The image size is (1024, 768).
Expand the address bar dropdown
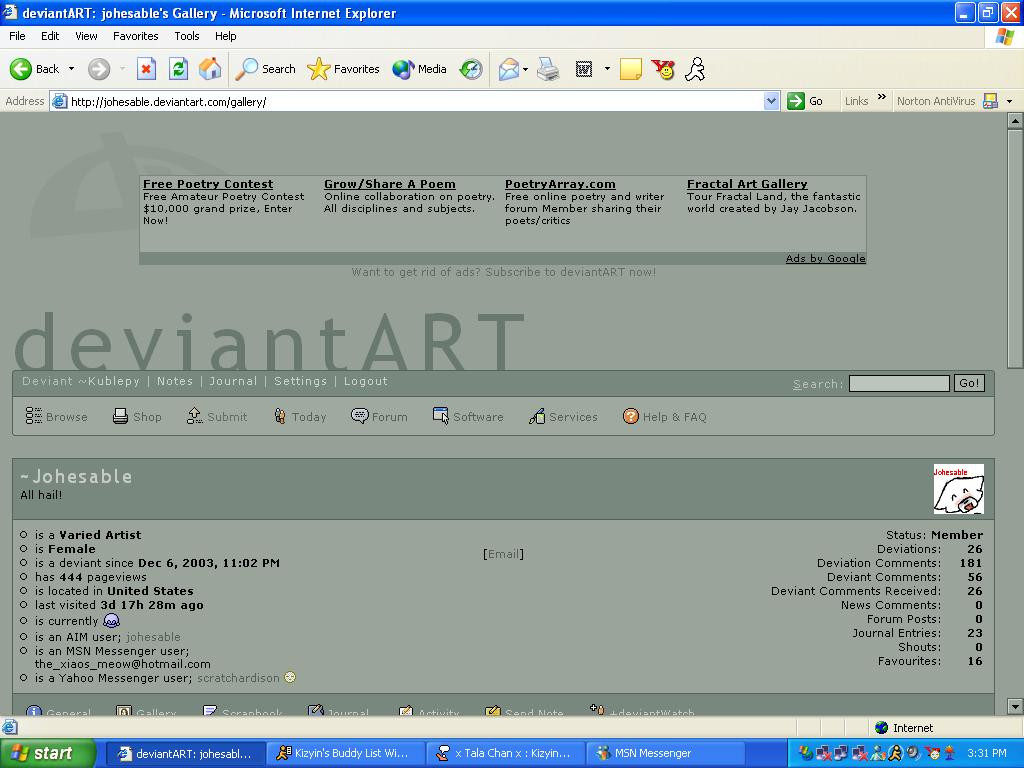pos(771,101)
